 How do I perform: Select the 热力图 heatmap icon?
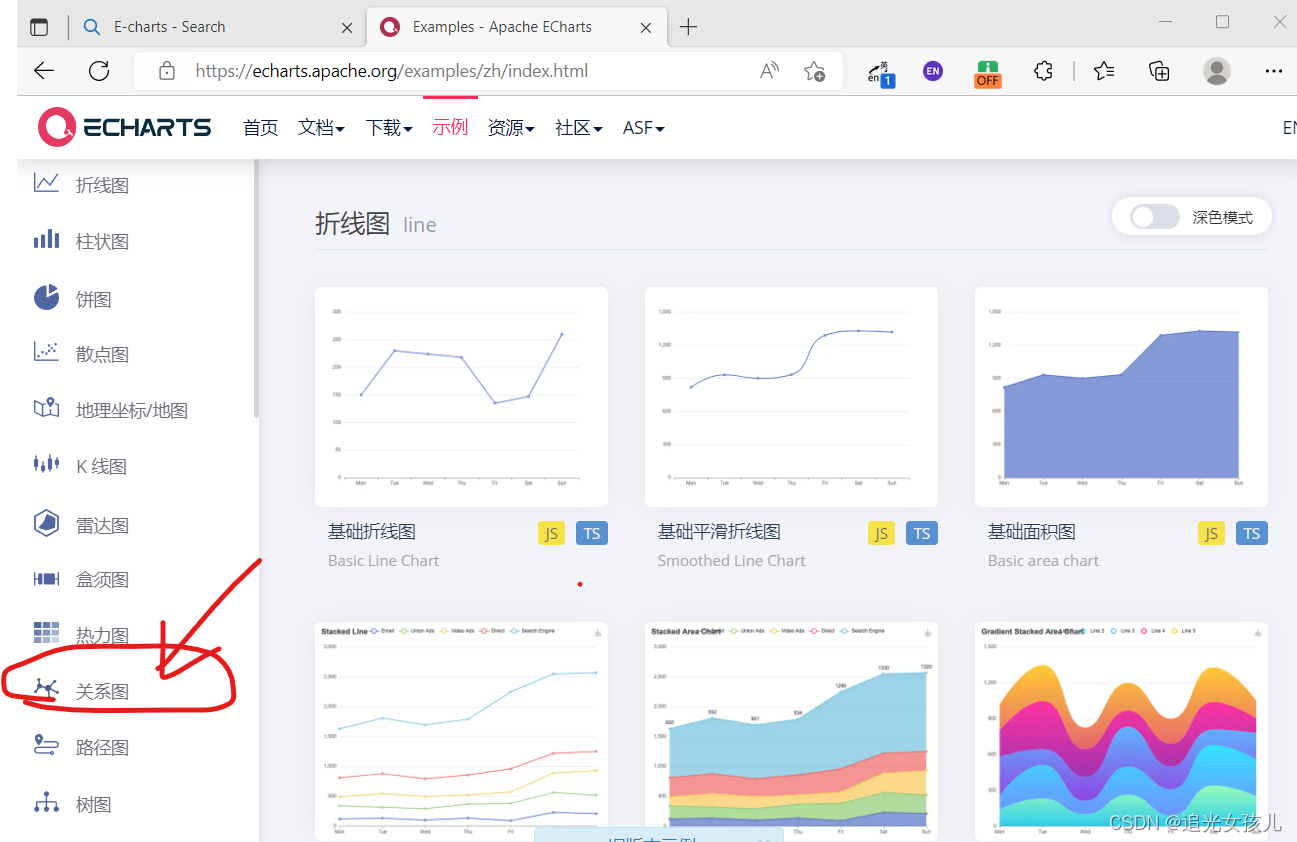click(x=46, y=633)
